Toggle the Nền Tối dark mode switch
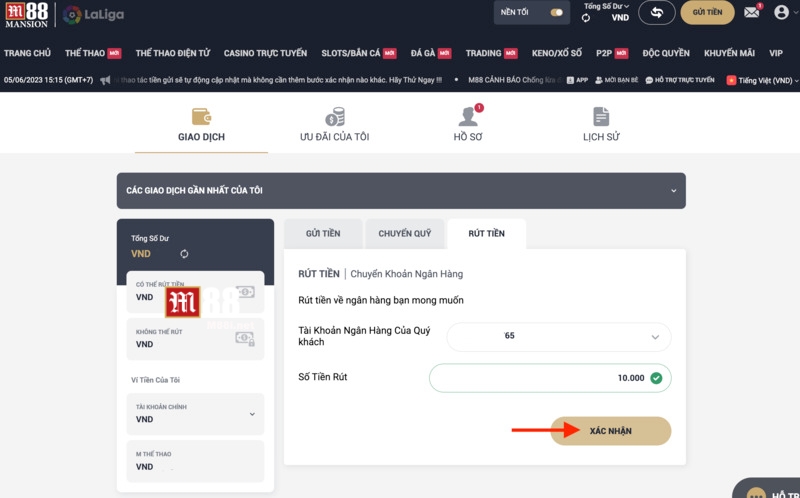The image size is (800, 498). point(557,13)
